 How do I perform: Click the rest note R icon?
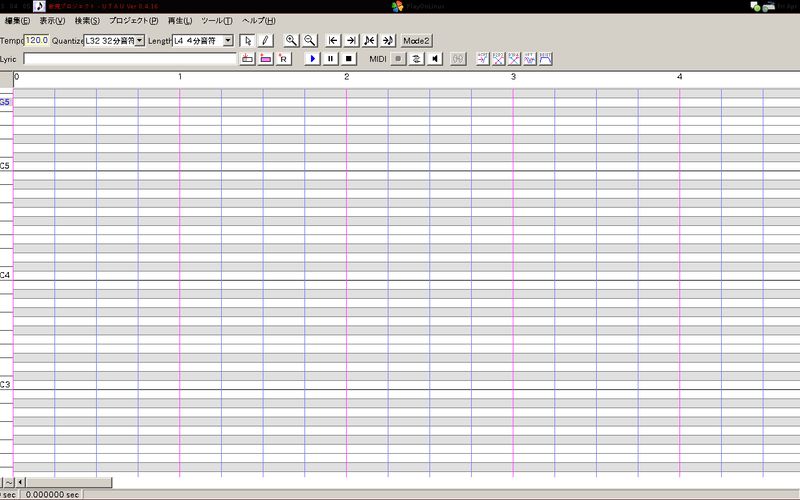[x=284, y=59]
